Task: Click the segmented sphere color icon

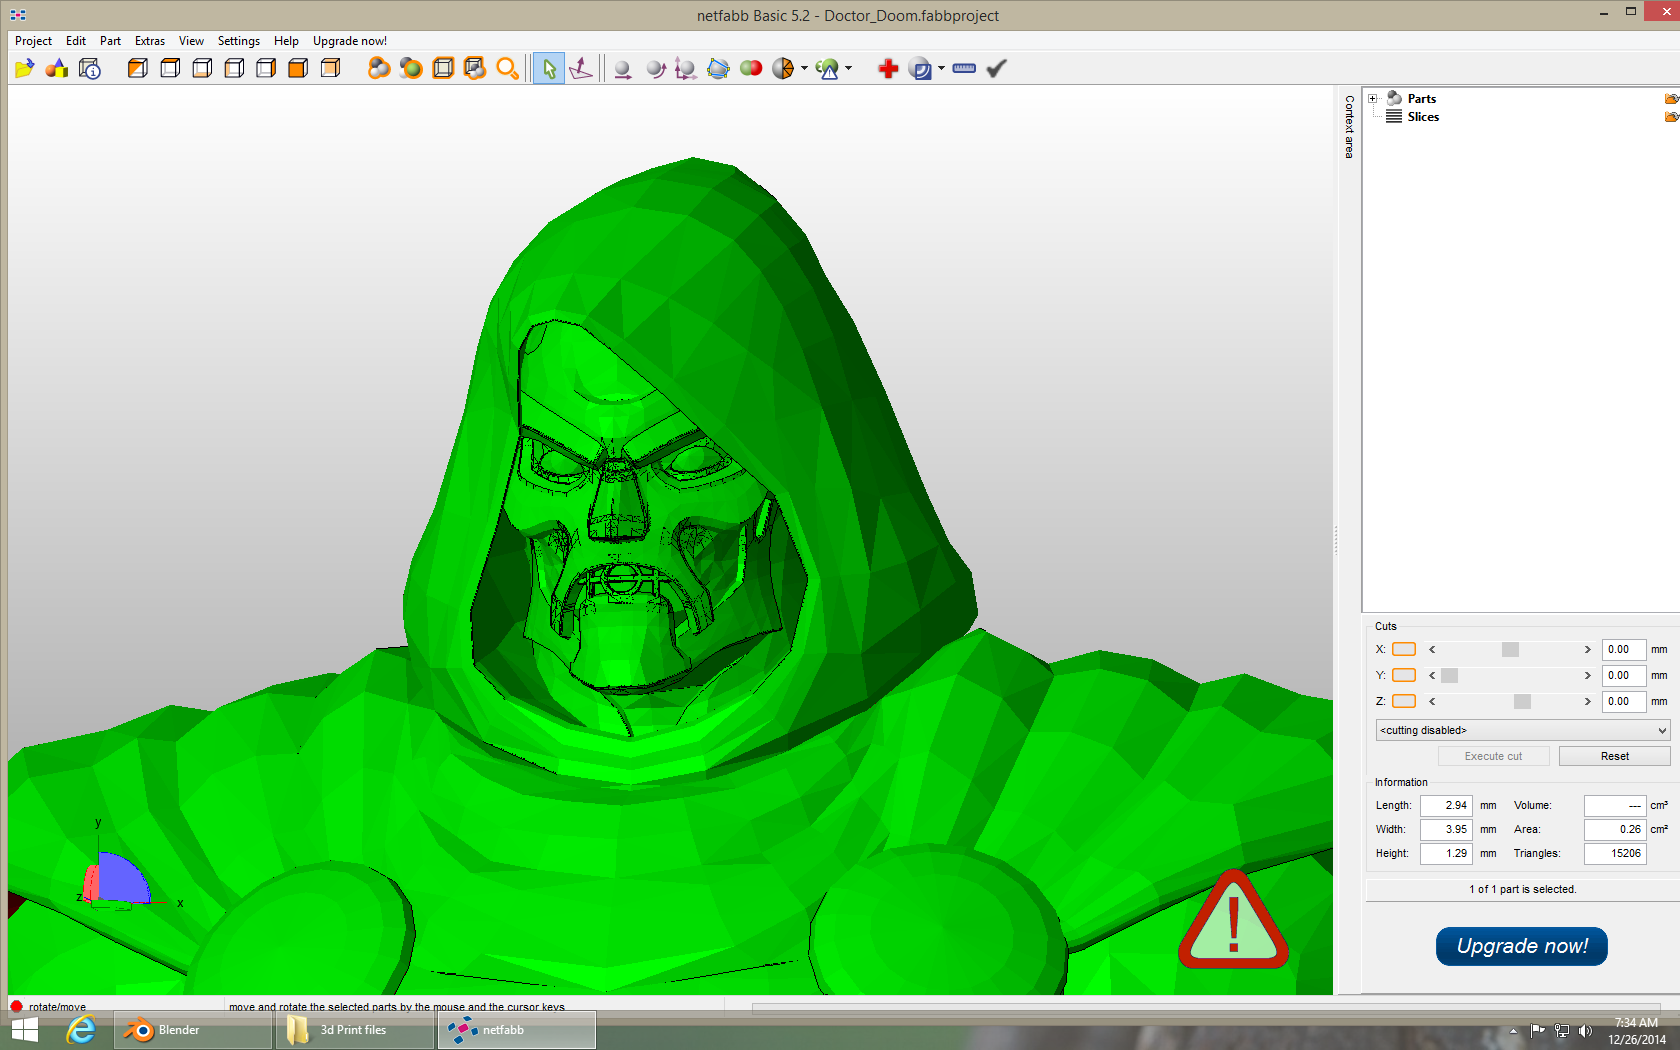Action: pos(783,68)
